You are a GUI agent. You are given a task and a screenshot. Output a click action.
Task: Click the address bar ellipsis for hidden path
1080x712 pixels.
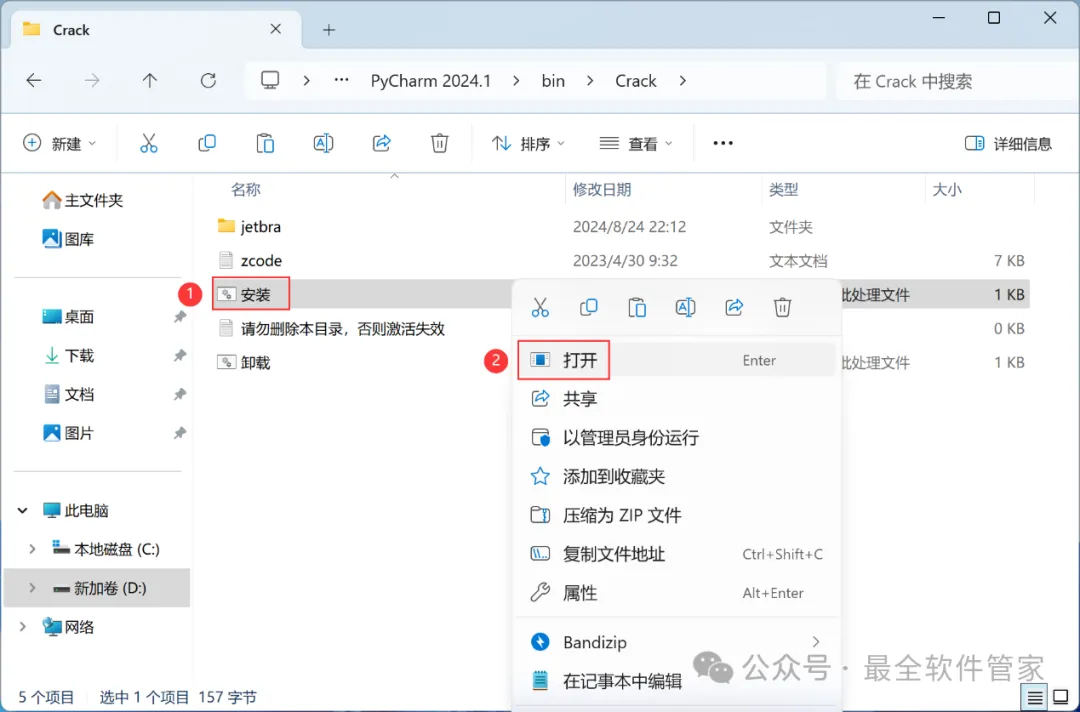point(341,81)
